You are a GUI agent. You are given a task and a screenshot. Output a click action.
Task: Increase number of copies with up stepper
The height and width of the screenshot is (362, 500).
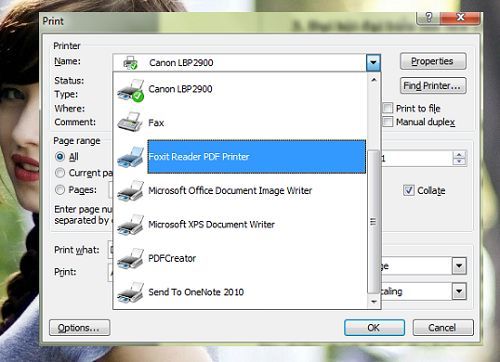tap(459, 155)
